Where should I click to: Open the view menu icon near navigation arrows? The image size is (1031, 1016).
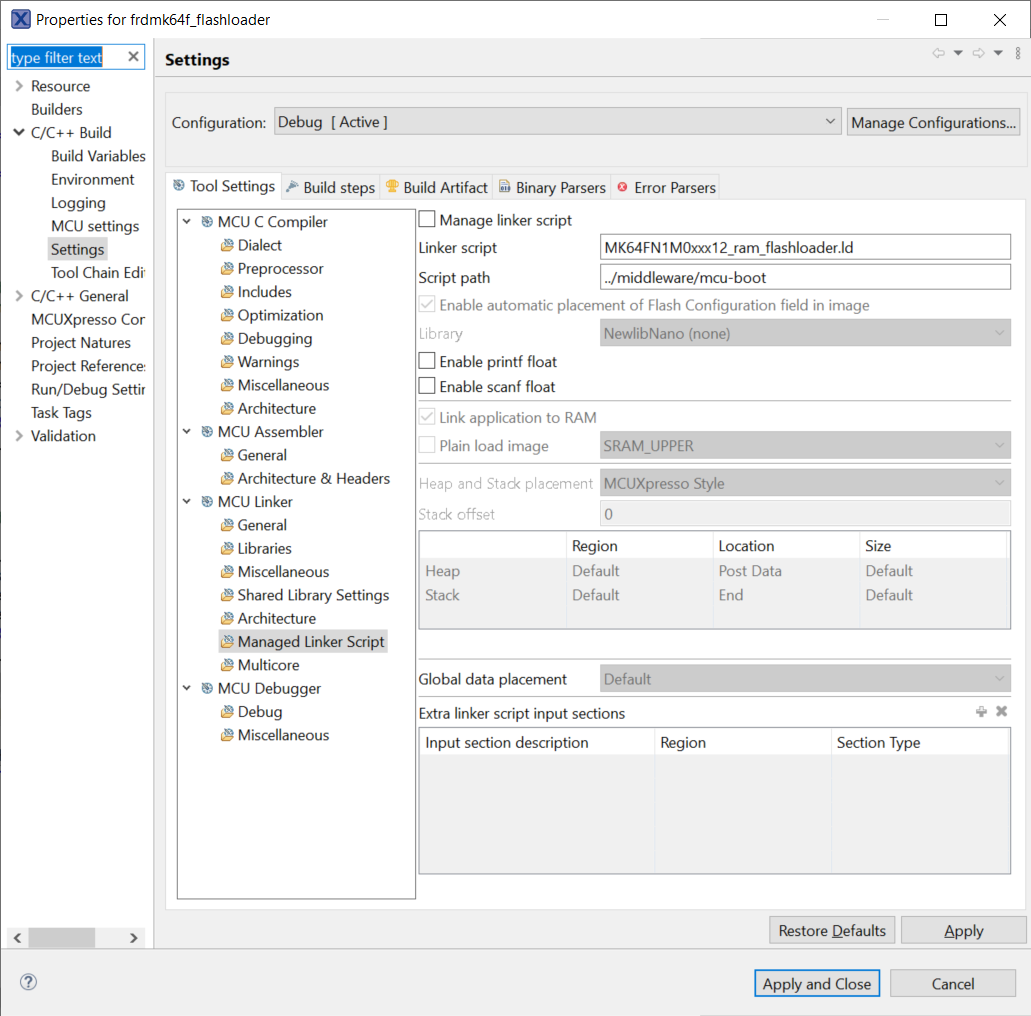tap(1017, 53)
